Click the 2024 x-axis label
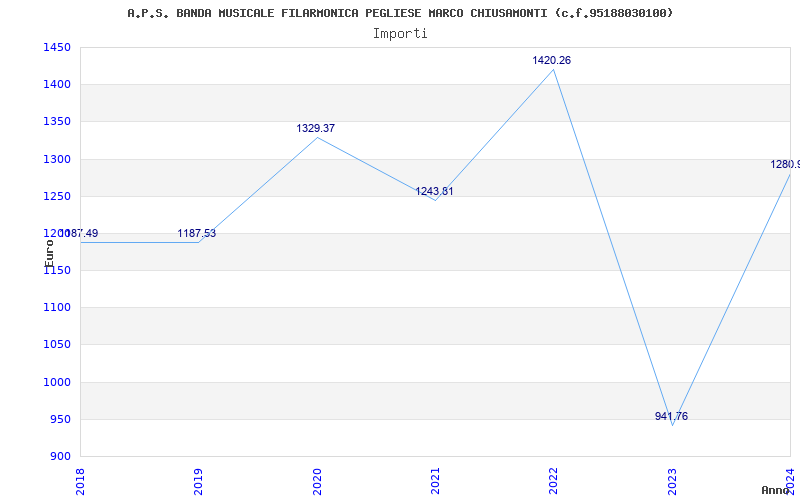Screen dimensions: 800x500 click(x=790, y=481)
